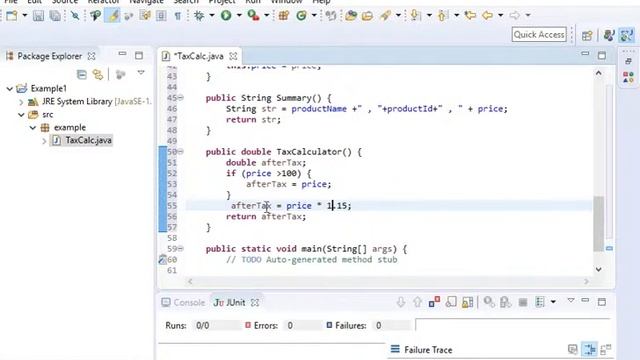640x360 pixels.
Task: Click the Debug bug icon
Action: click(x=199, y=16)
